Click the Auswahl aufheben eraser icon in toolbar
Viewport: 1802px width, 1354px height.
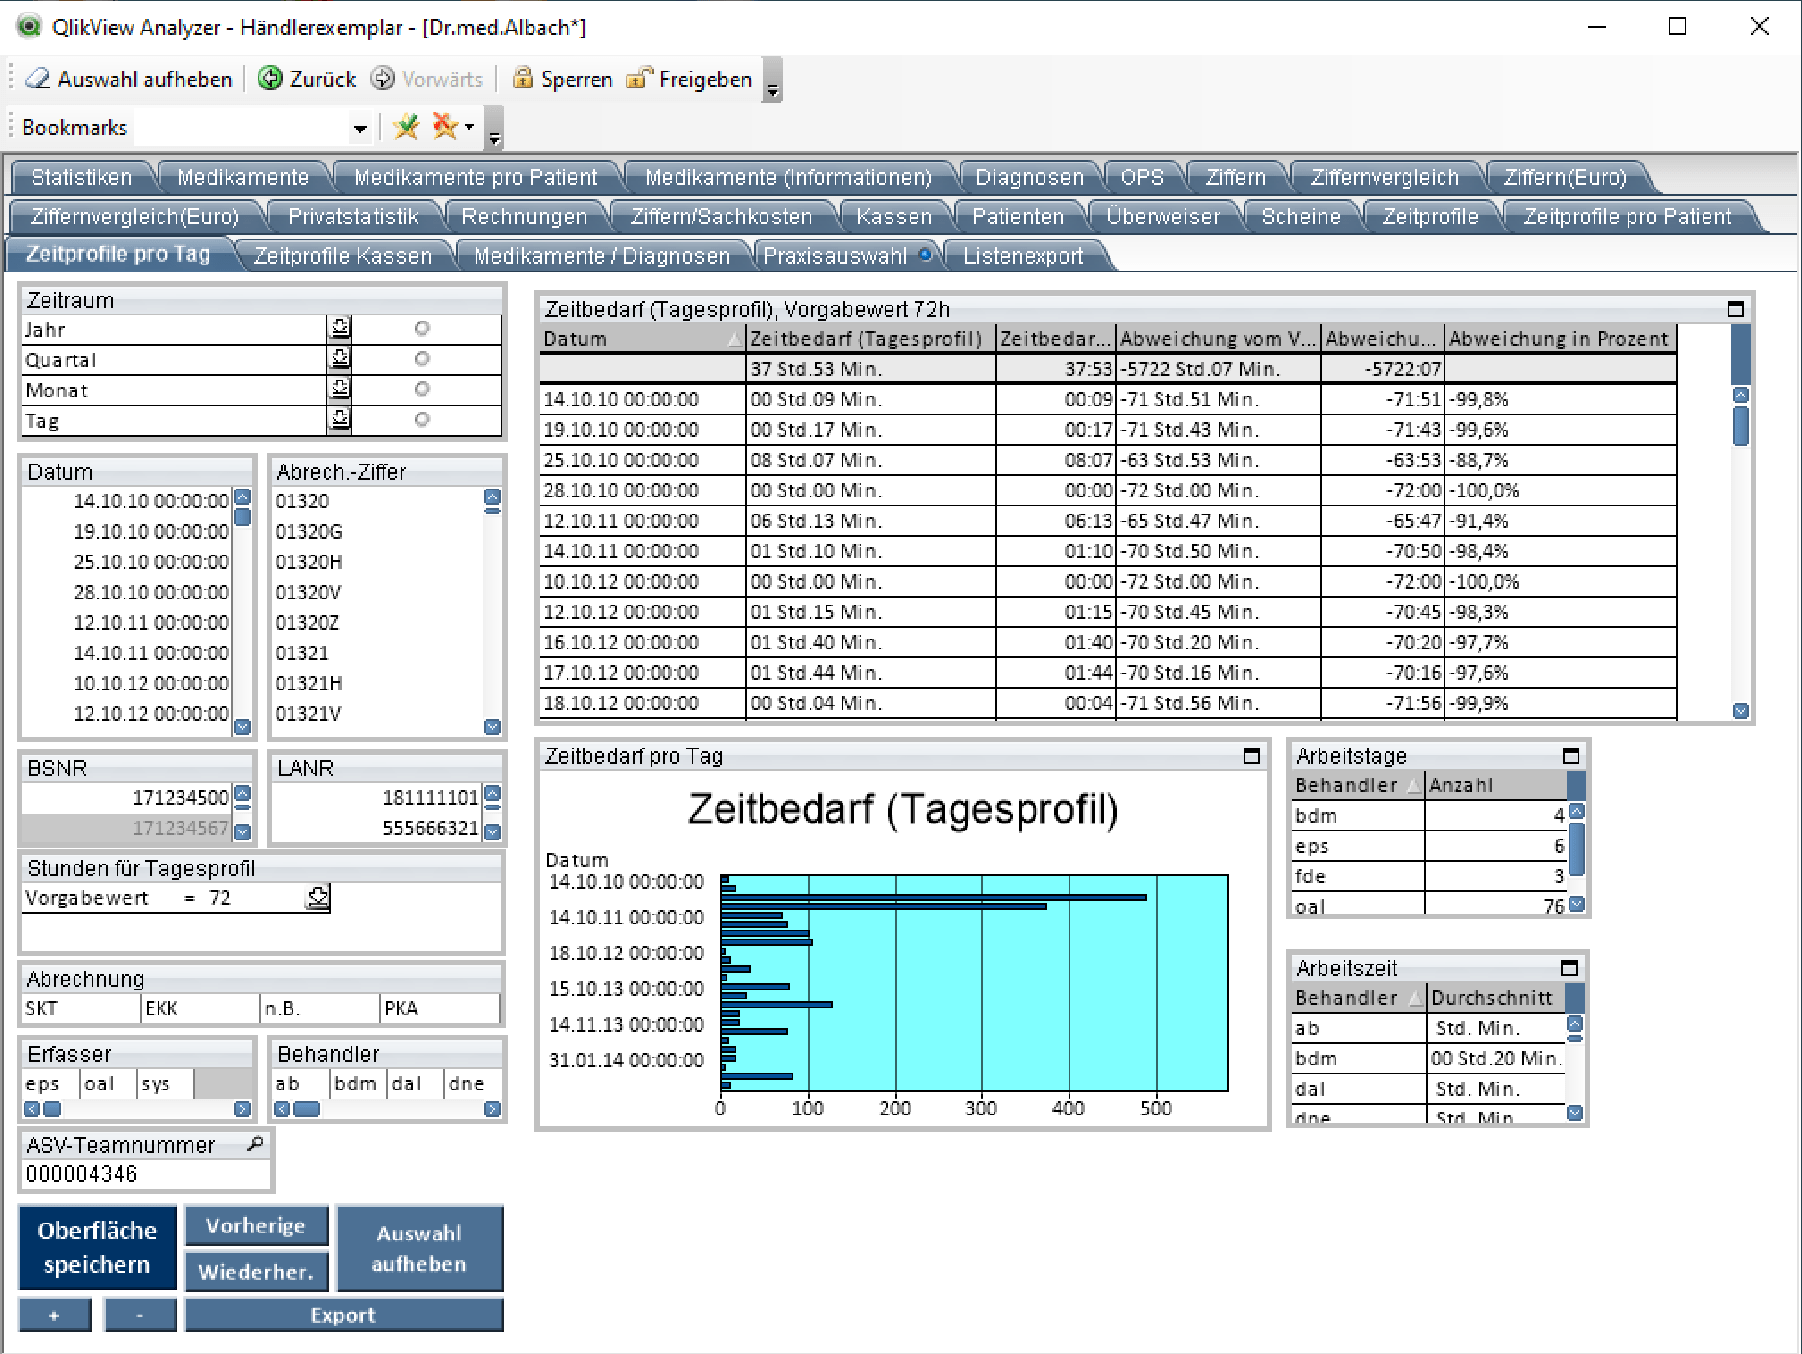[x=38, y=79]
